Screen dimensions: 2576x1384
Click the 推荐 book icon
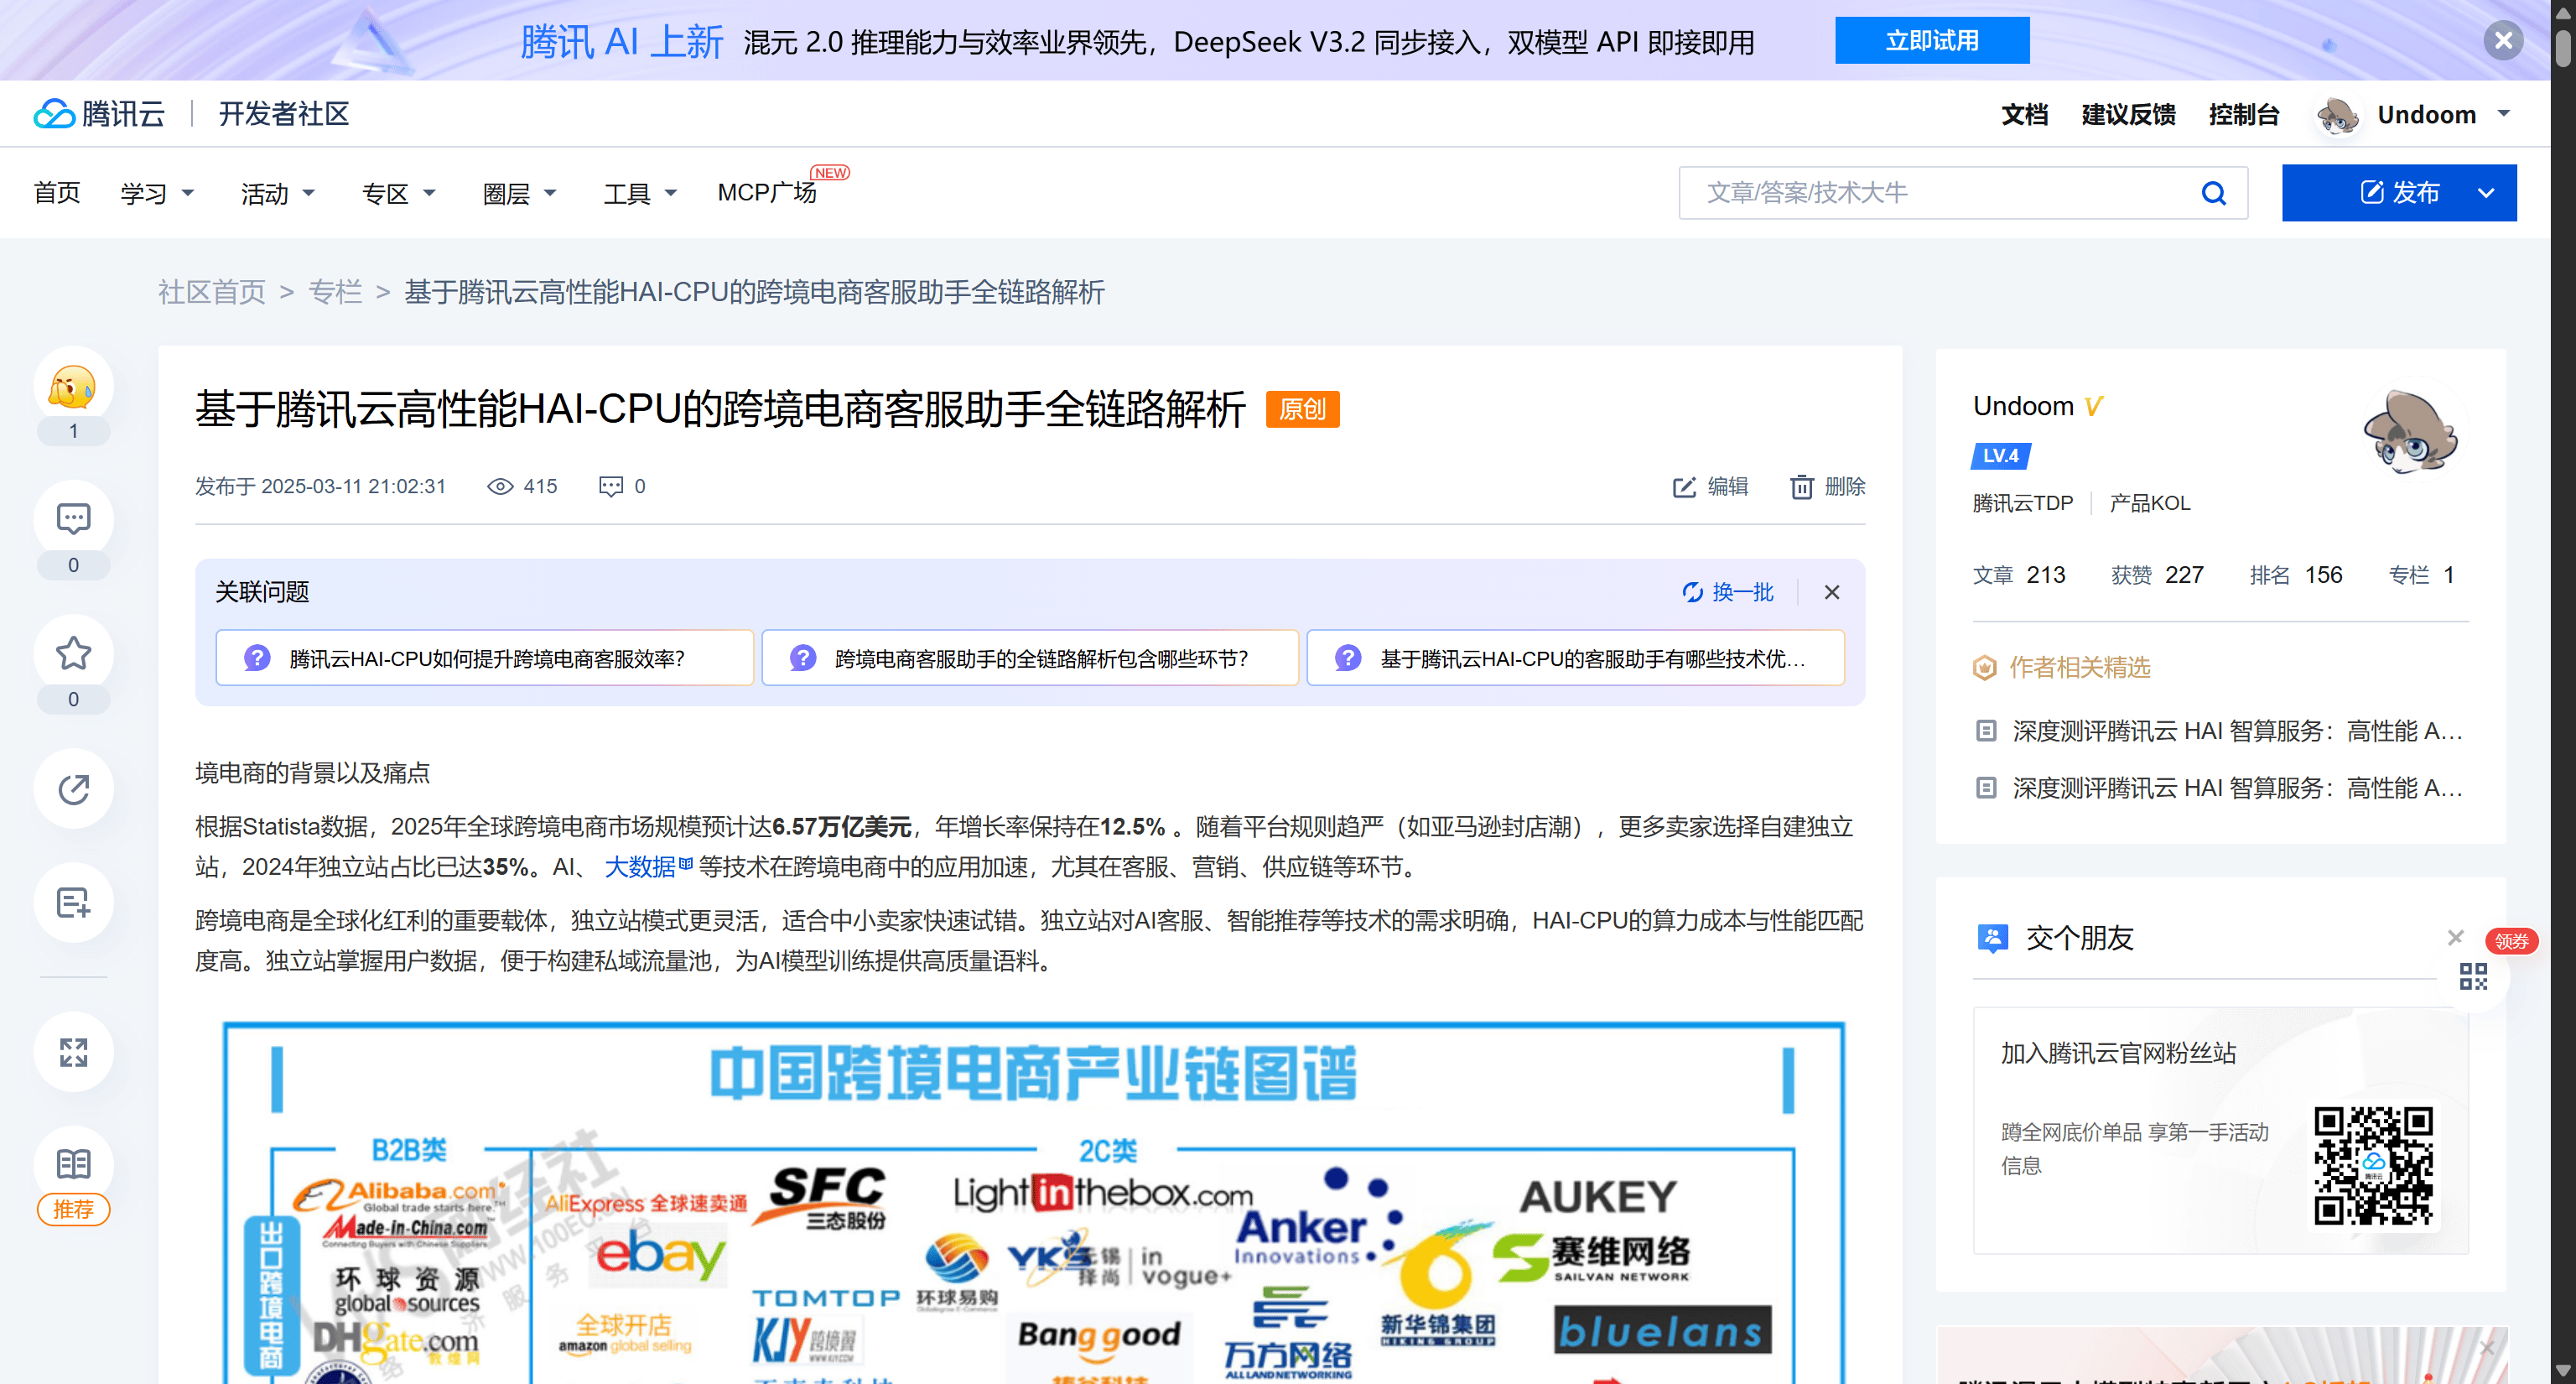pyautogui.click(x=73, y=1165)
